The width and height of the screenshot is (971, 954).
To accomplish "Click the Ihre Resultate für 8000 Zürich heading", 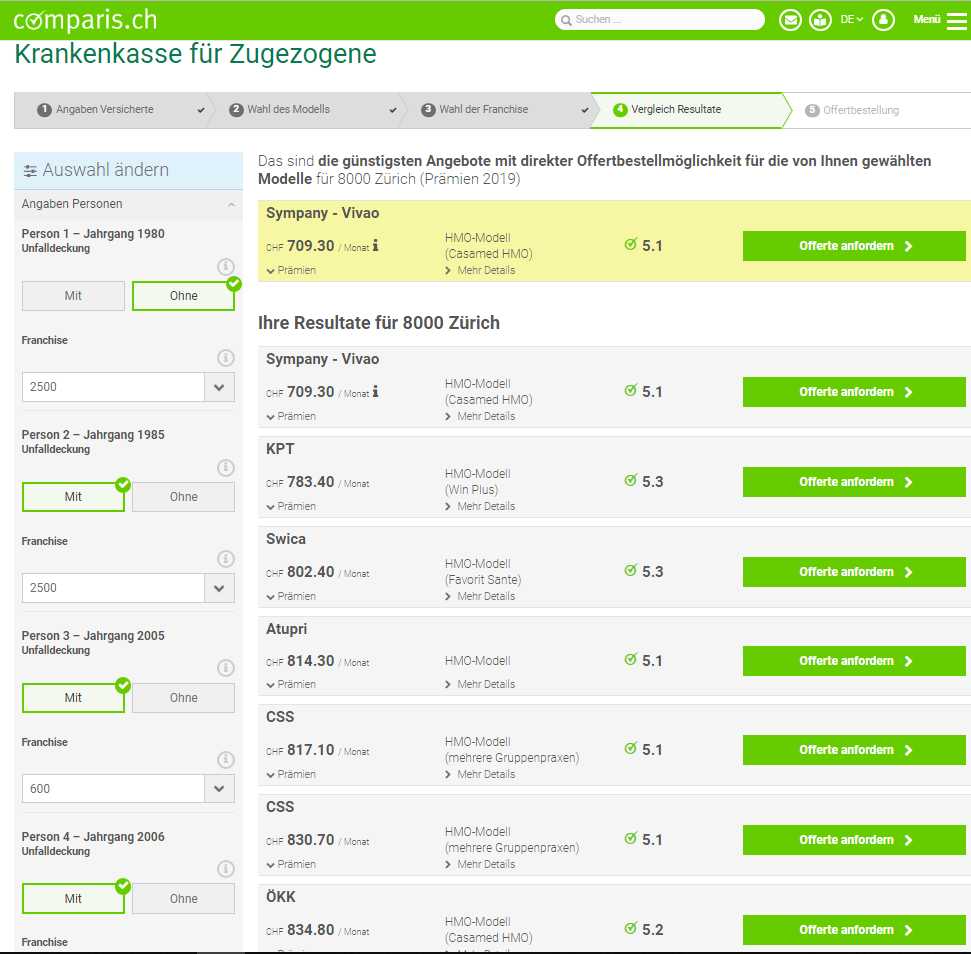I will [x=379, y=323].
